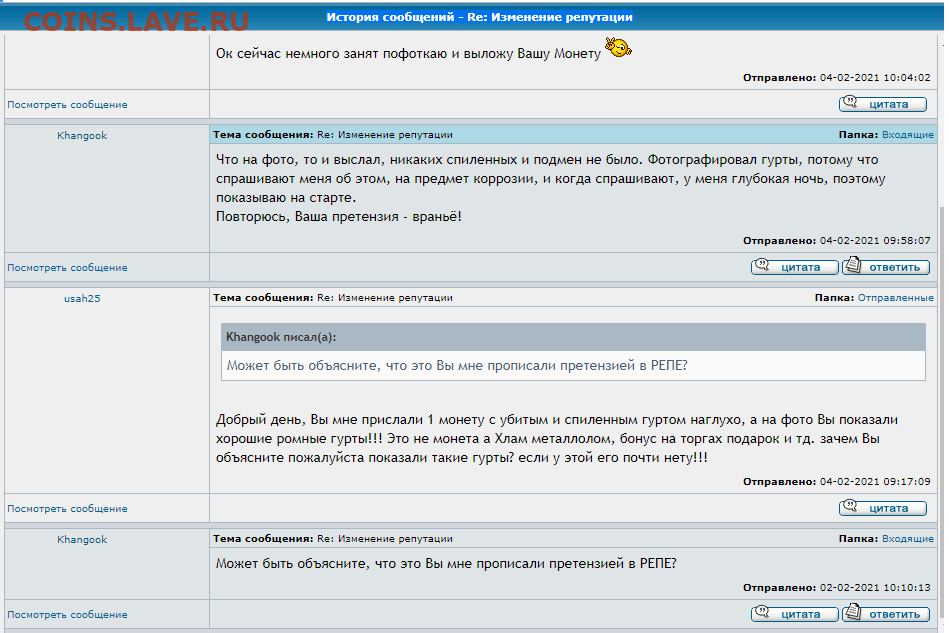This screenshot has height=633, width=949.
Task: Open Посмотреть сообщение link for the 10:04:02 message
Action: 67,105
